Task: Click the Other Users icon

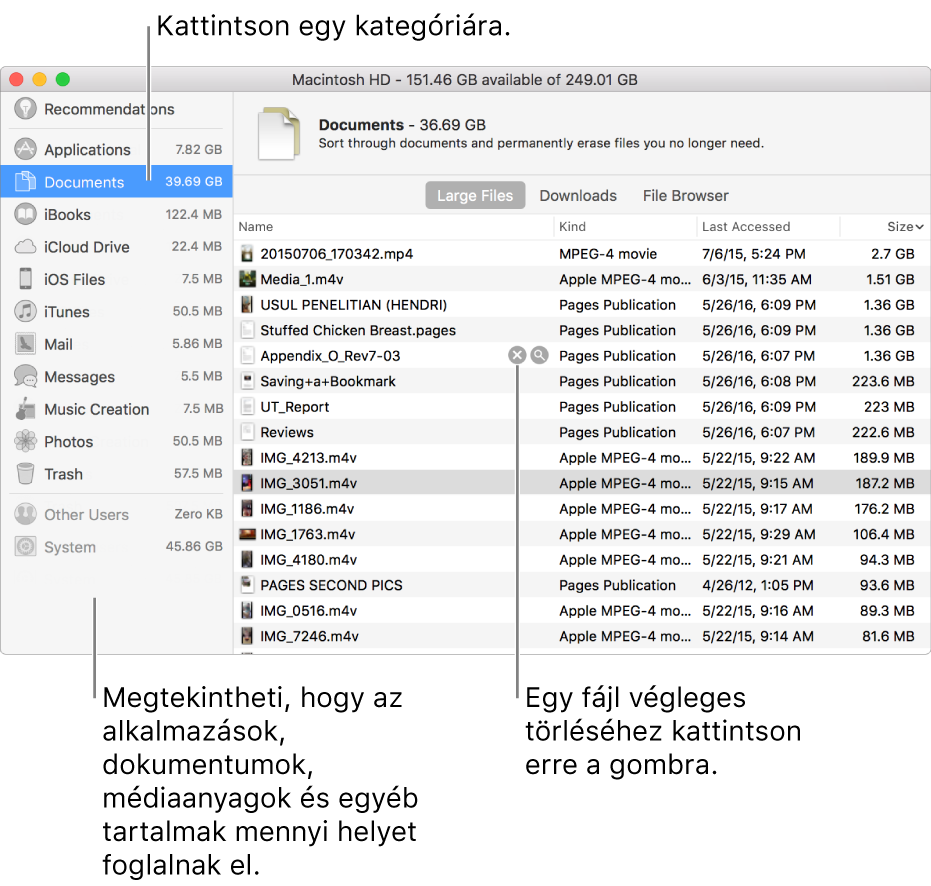Action: (26, 514)
